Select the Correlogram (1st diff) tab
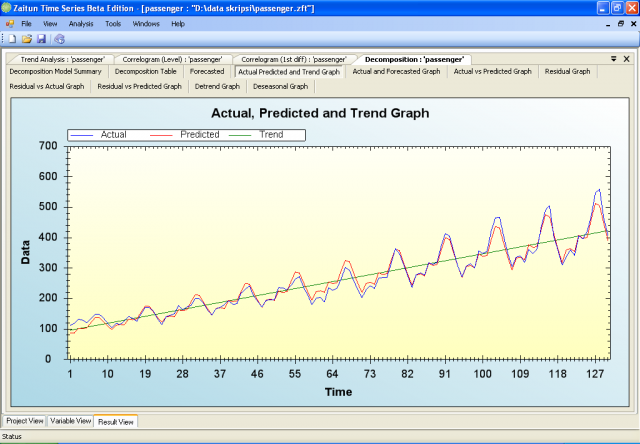The image size is (640, 444). tap(295, 60)
